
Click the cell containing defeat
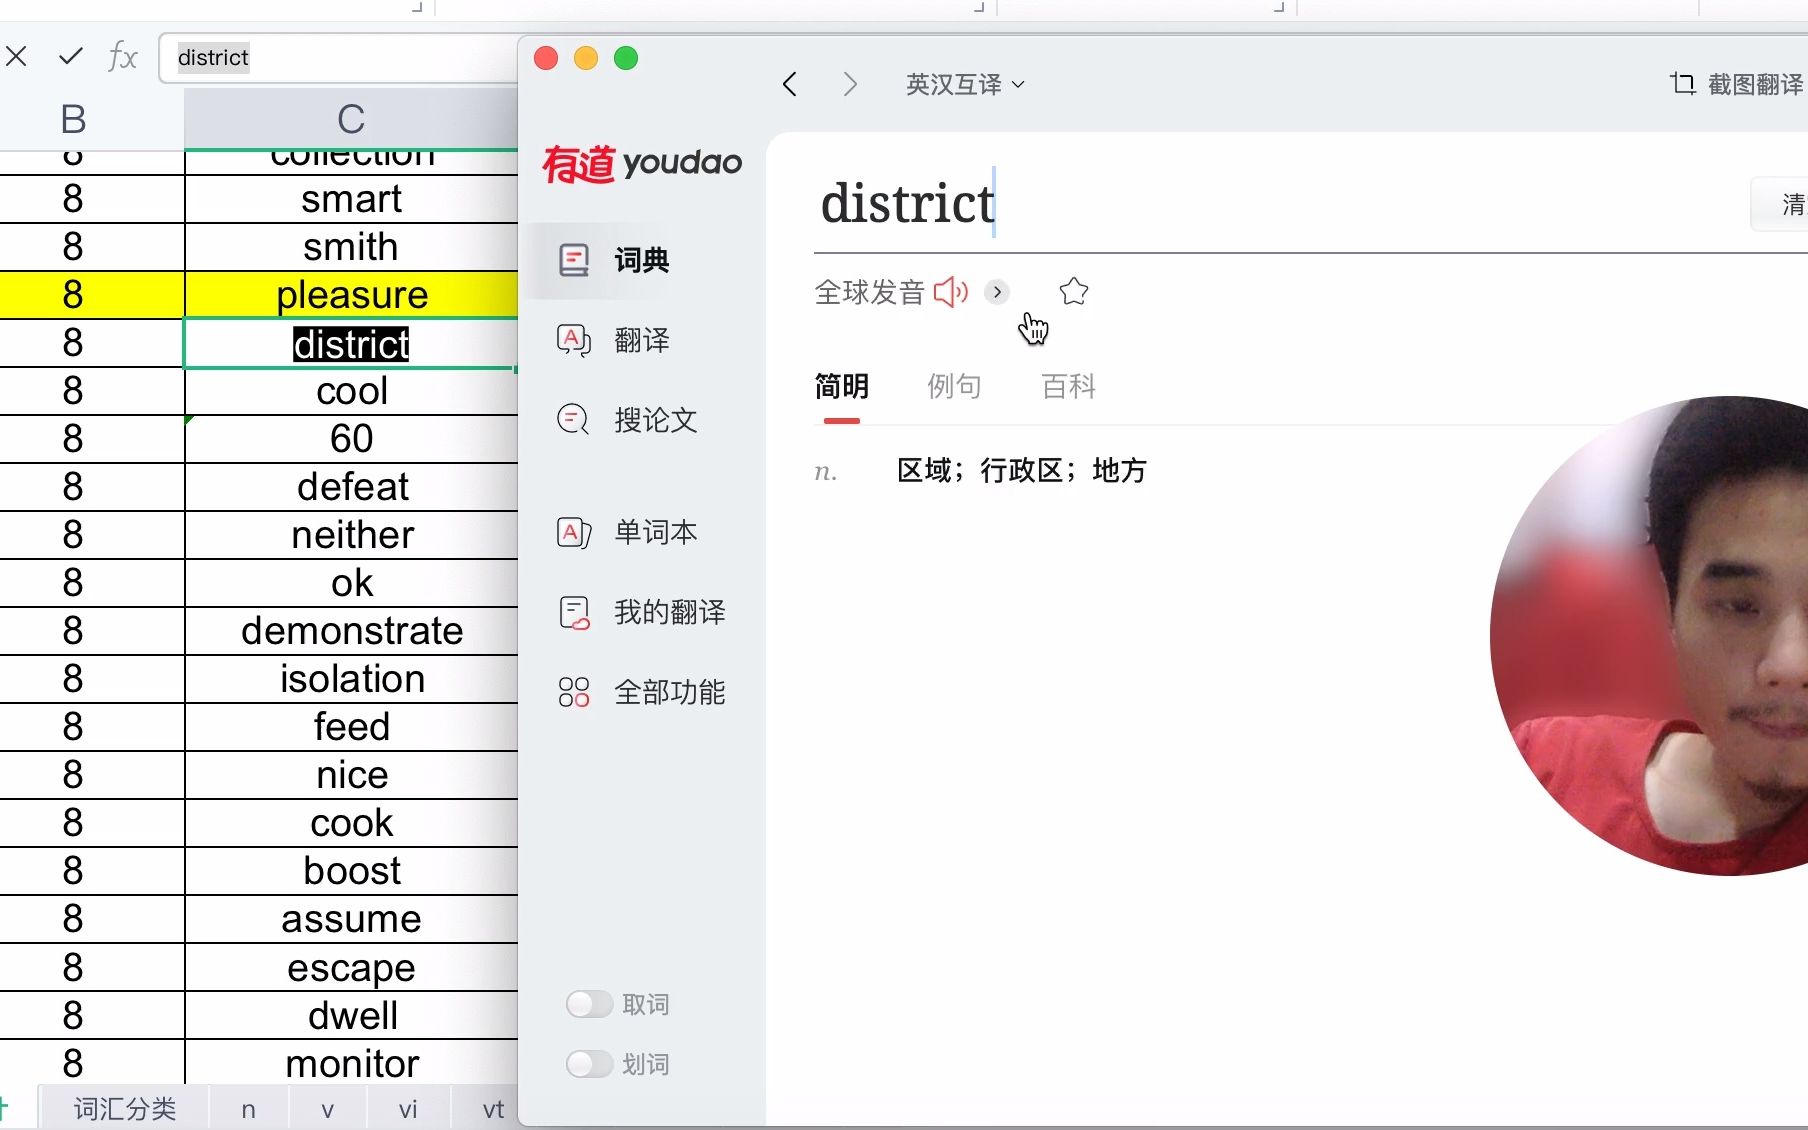click(x=352, y=487)
